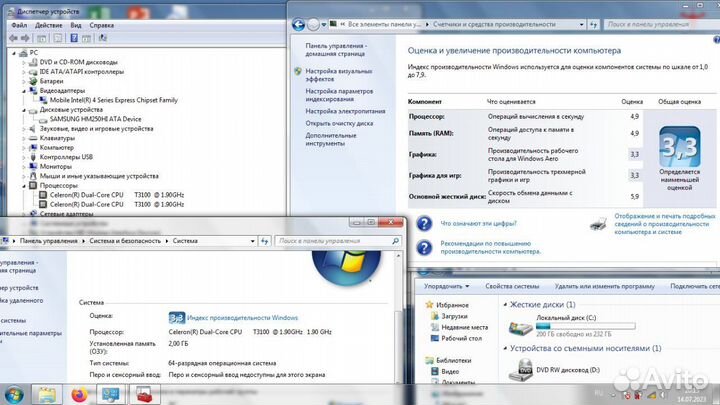Click Система и безопасность breadcrumb
The image size is (720, 405).
point(125,241)
